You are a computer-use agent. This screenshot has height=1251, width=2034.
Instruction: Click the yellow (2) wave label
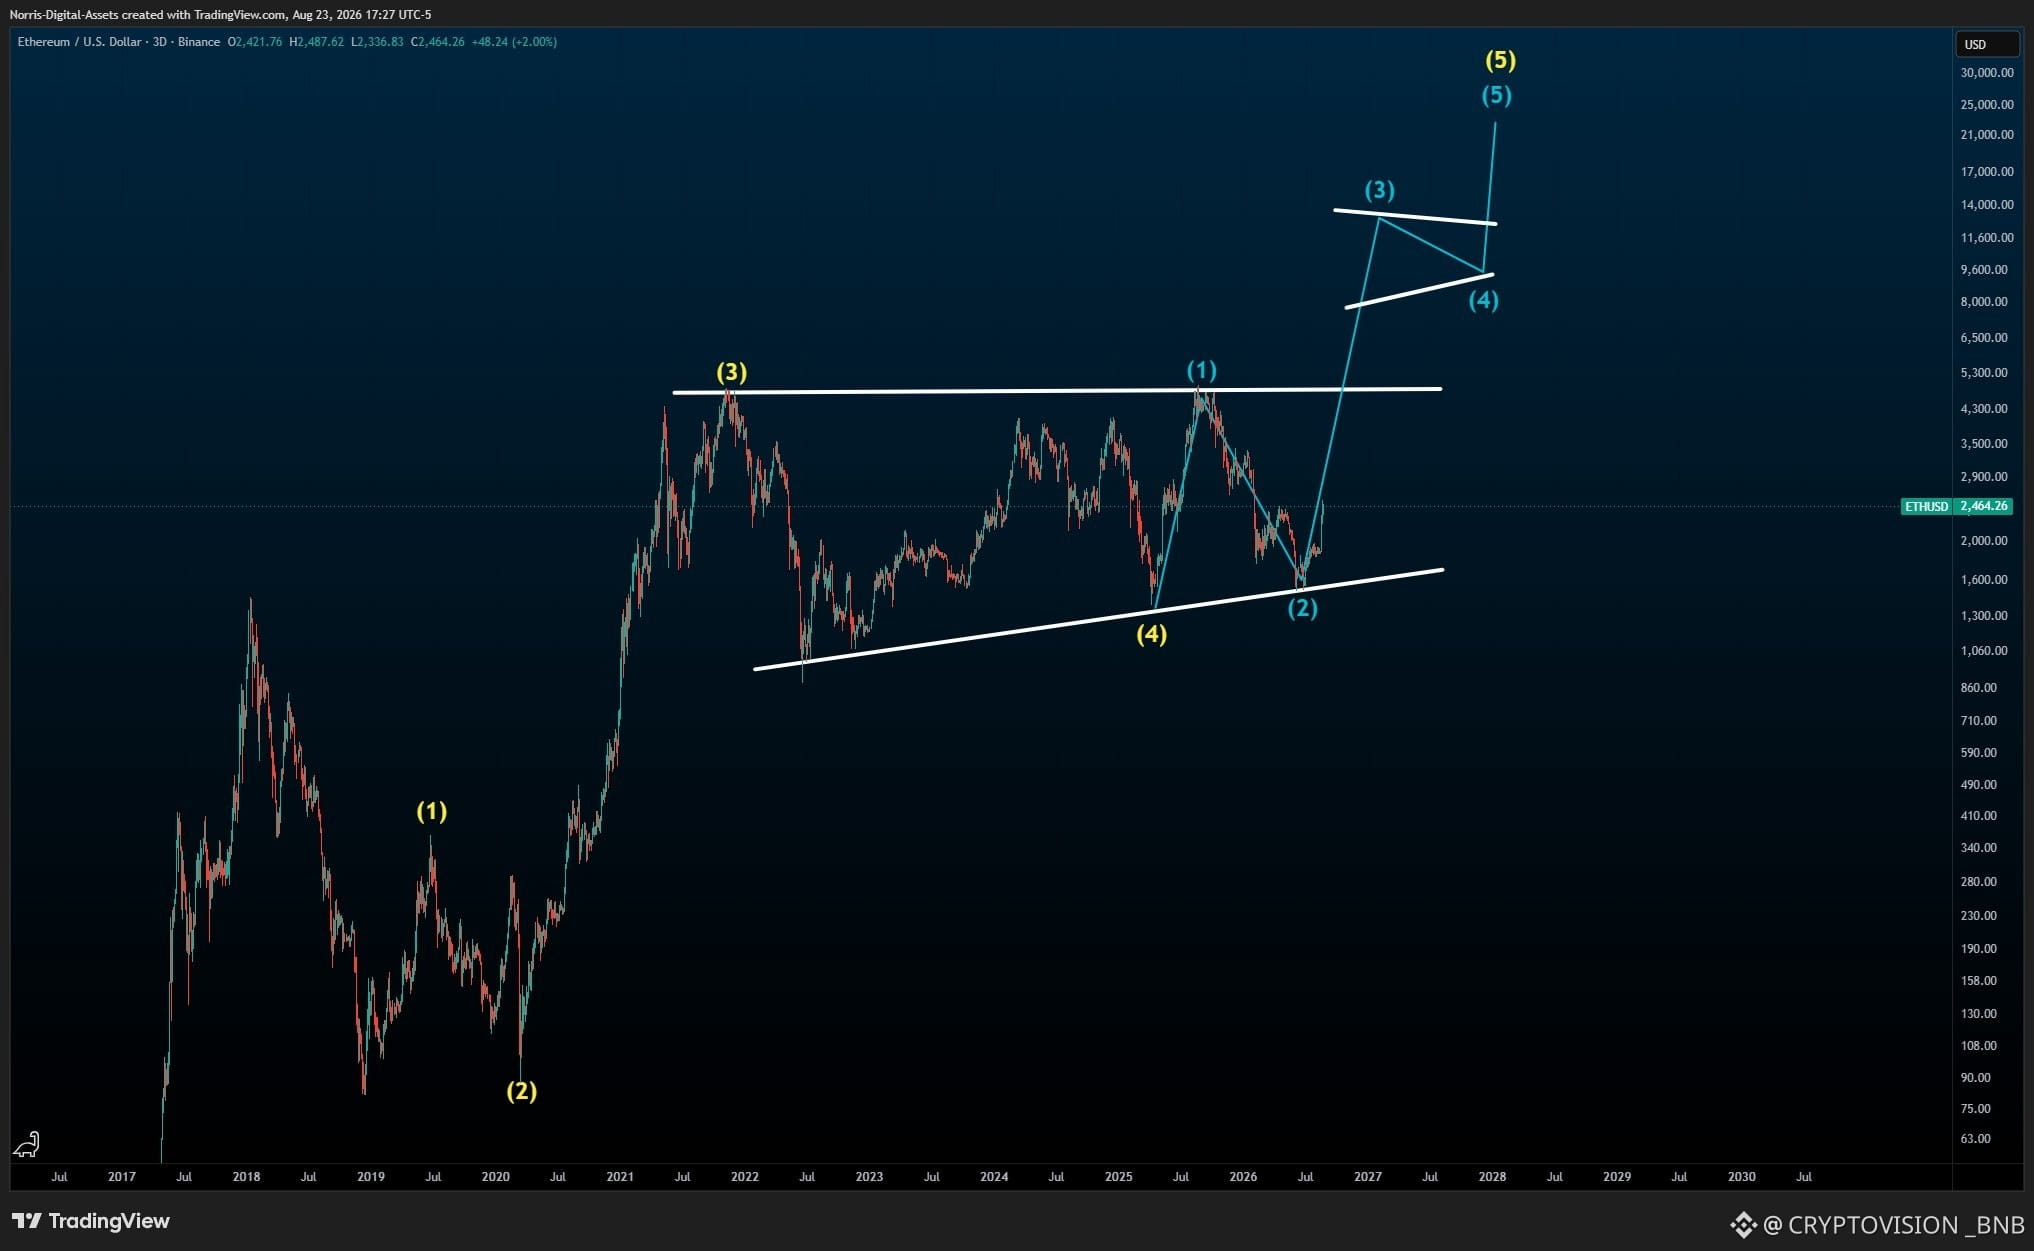pos(522,1090)
